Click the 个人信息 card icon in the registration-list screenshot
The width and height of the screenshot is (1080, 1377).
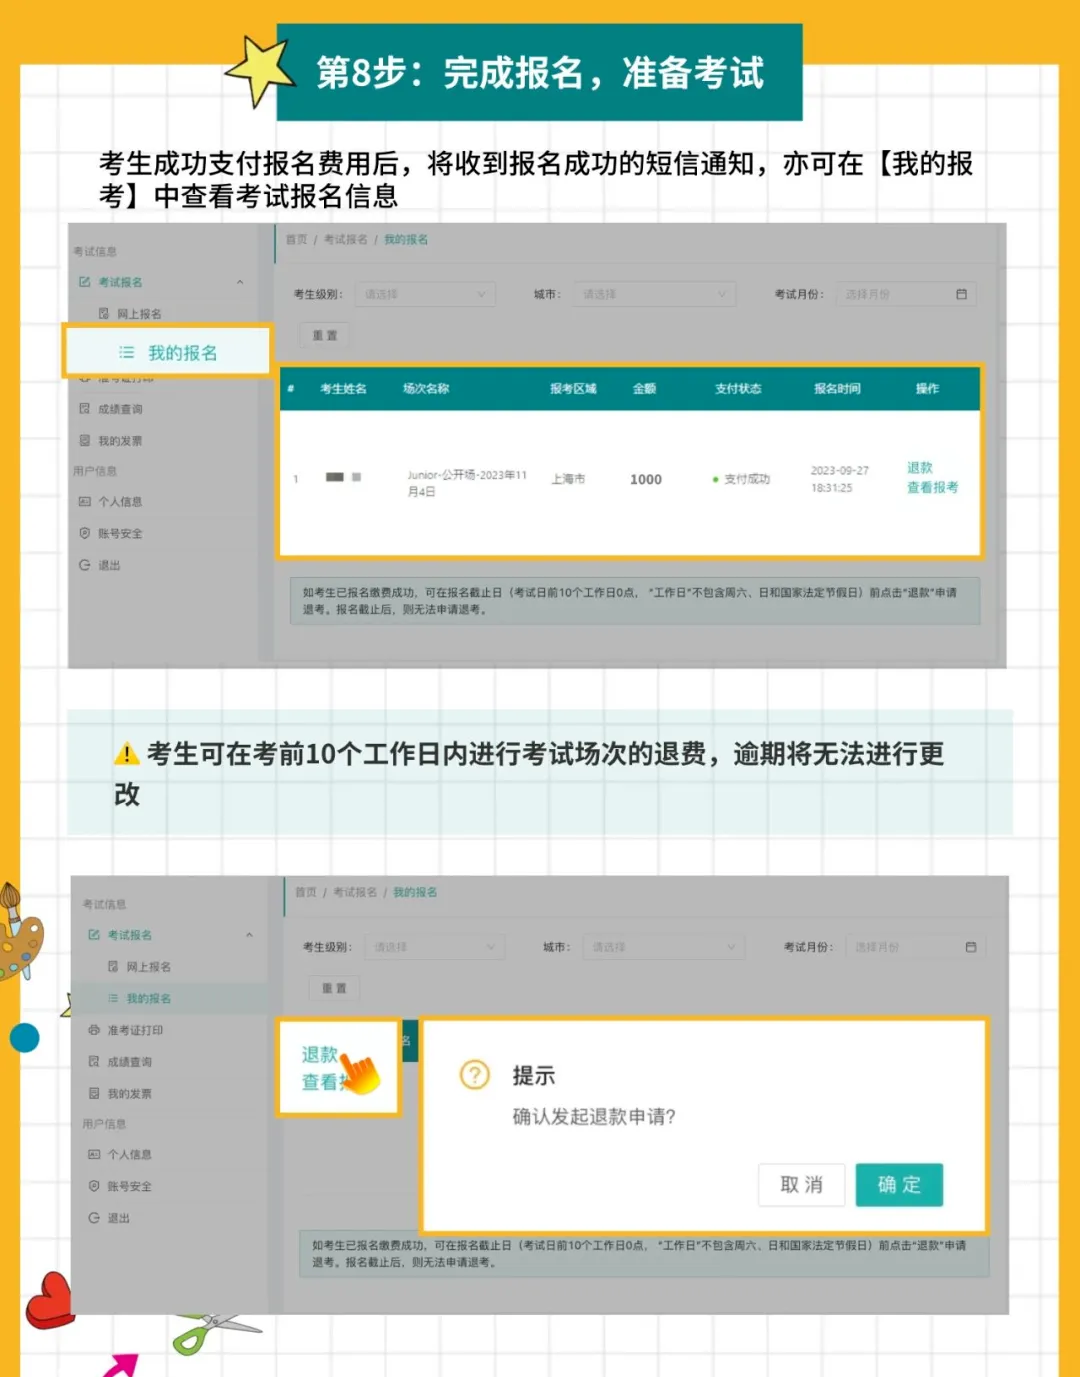click(x=85, y=502)
